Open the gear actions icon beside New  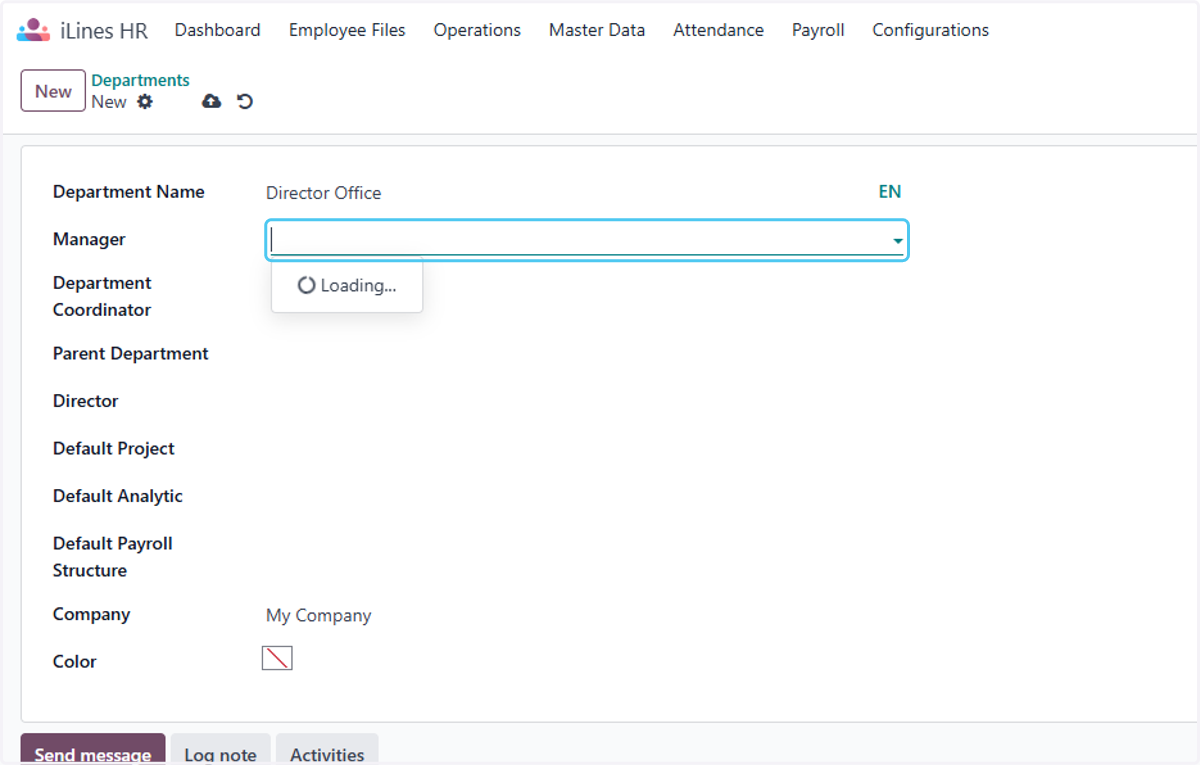point(145,101)
